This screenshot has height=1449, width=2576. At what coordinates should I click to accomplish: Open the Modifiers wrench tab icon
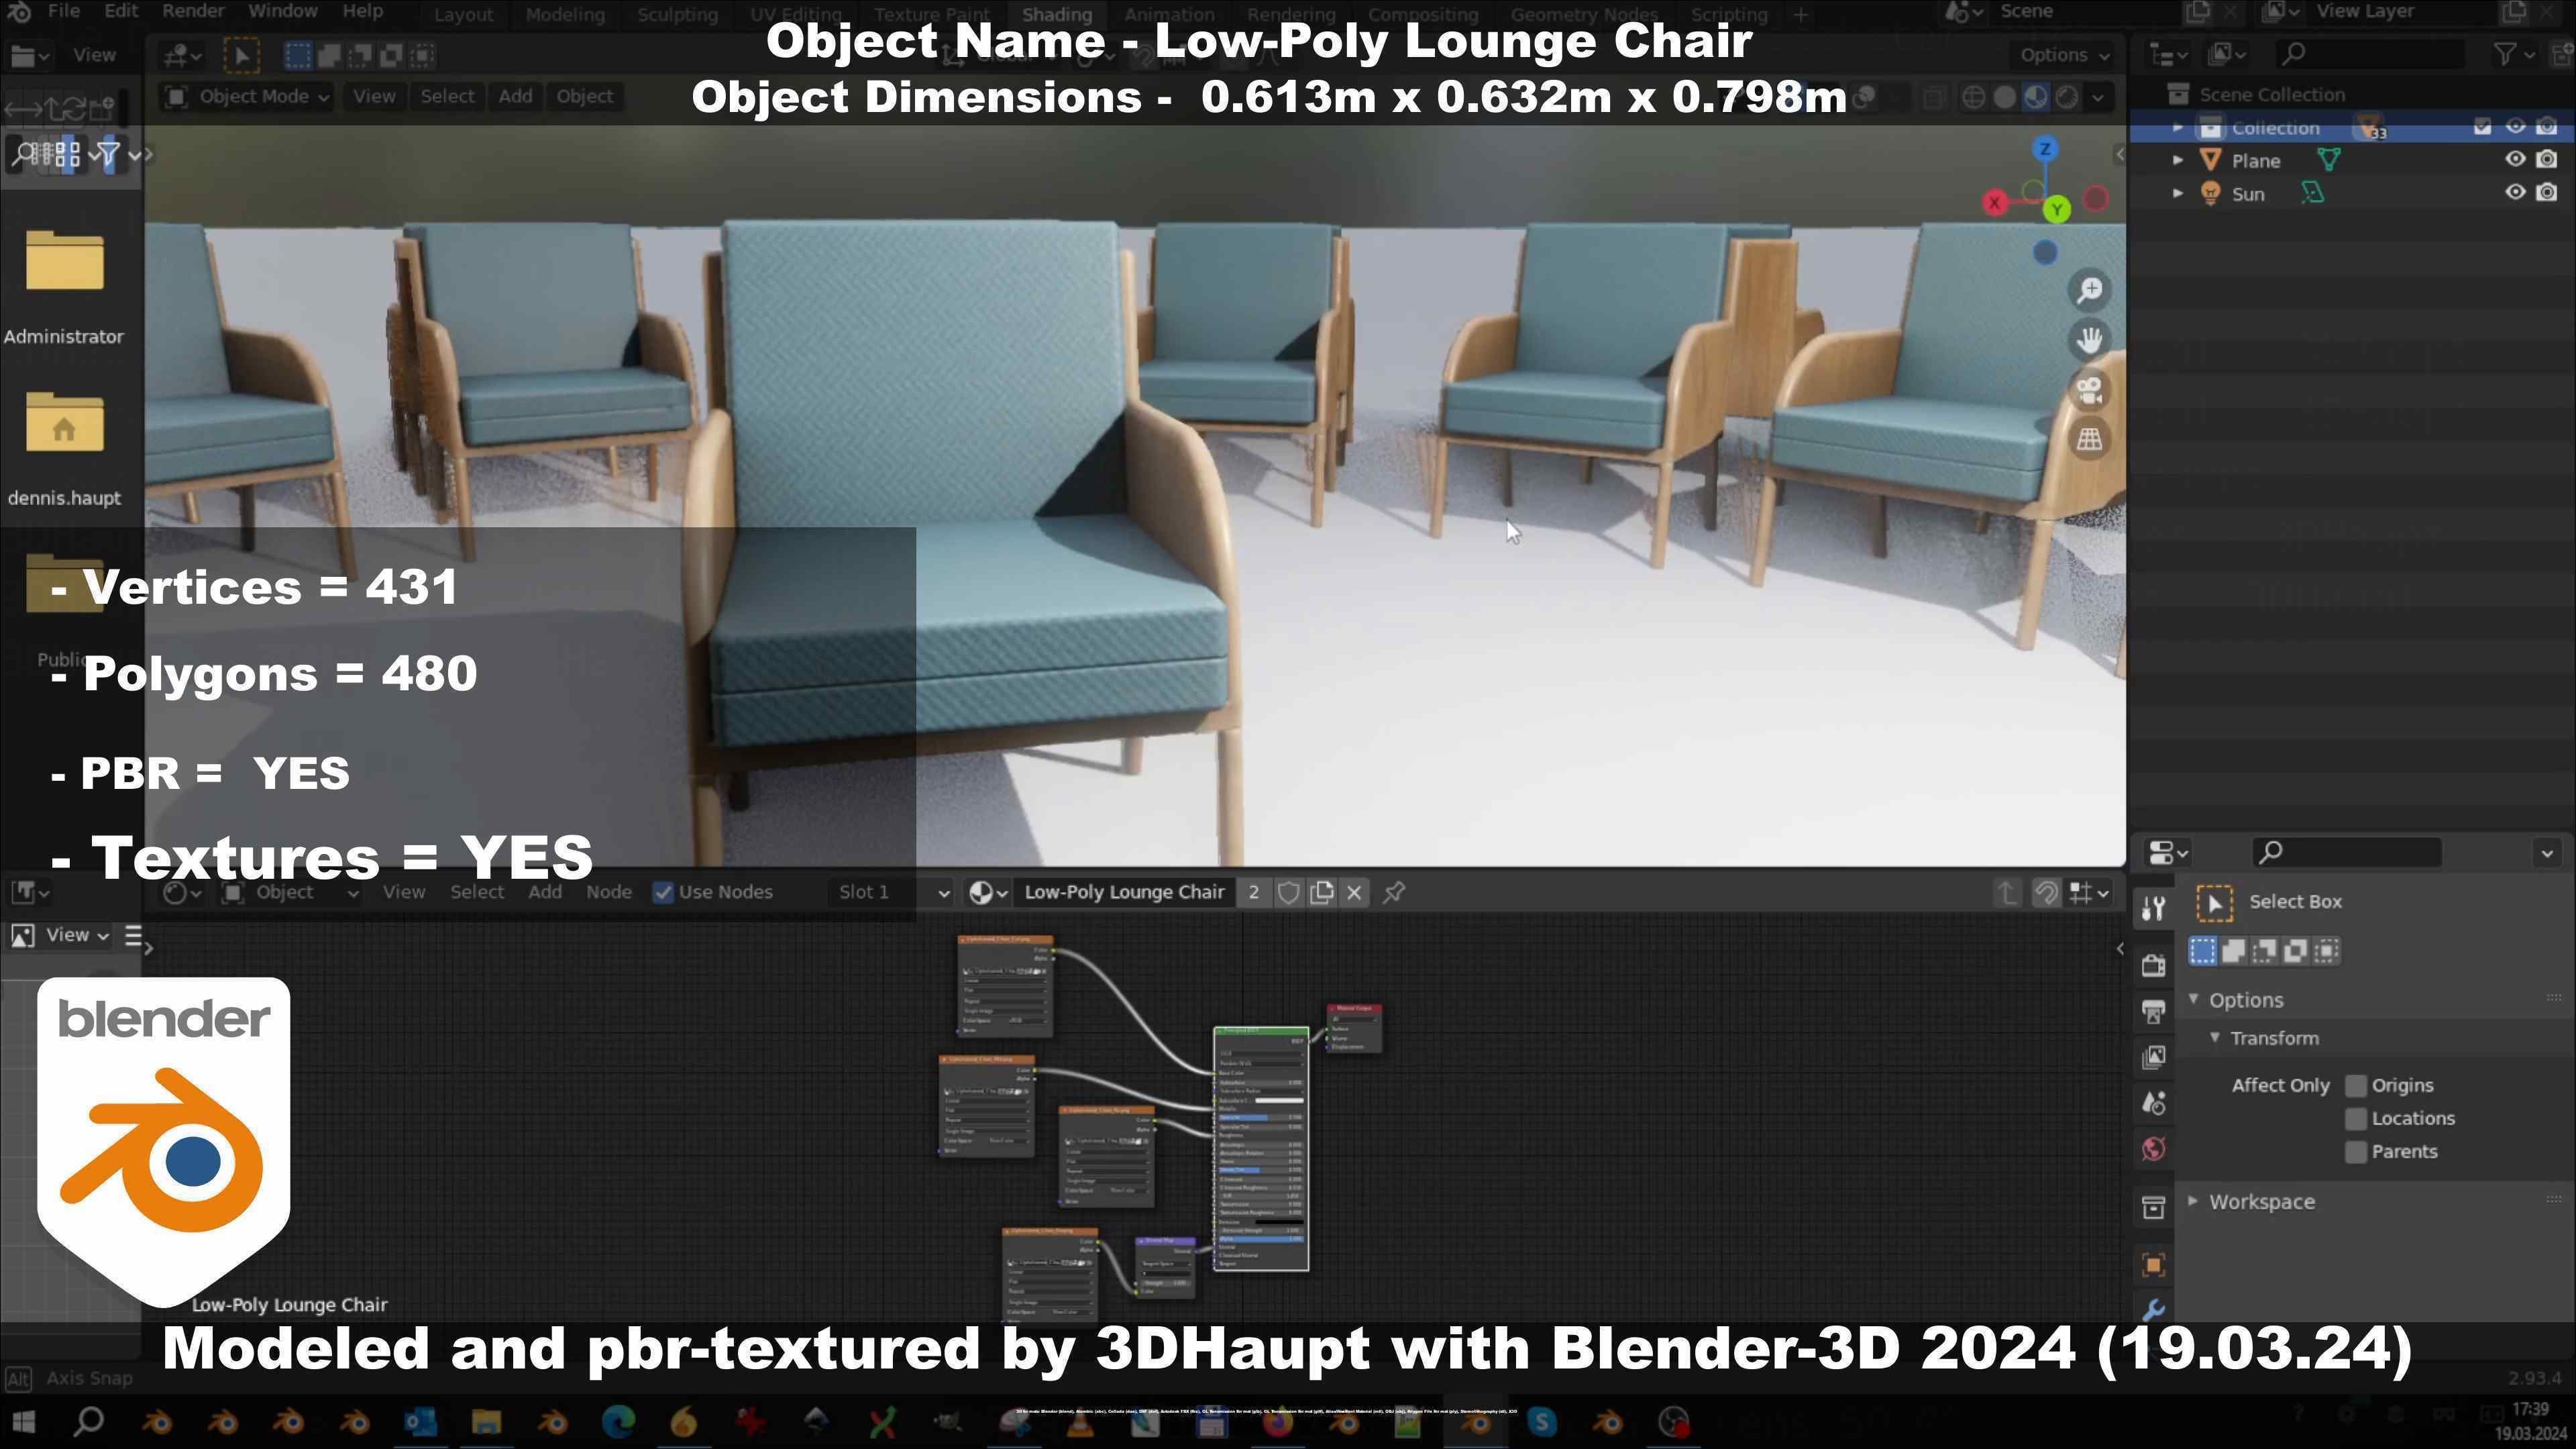(2153, 1309)
